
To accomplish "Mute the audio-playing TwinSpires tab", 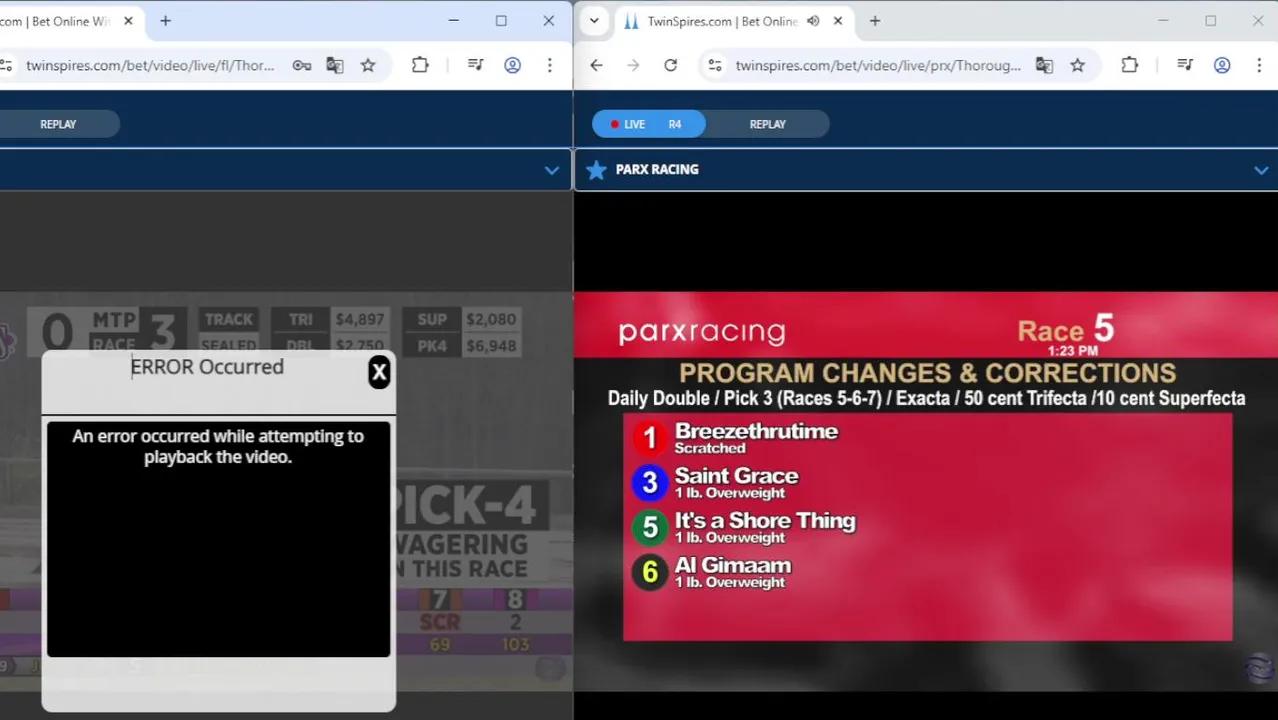I will tap(813, 21).
